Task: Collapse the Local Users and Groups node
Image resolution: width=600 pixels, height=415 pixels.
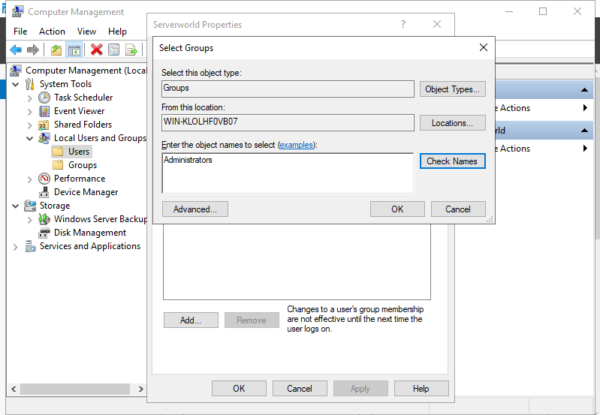Action: click(x=30, y=138)
